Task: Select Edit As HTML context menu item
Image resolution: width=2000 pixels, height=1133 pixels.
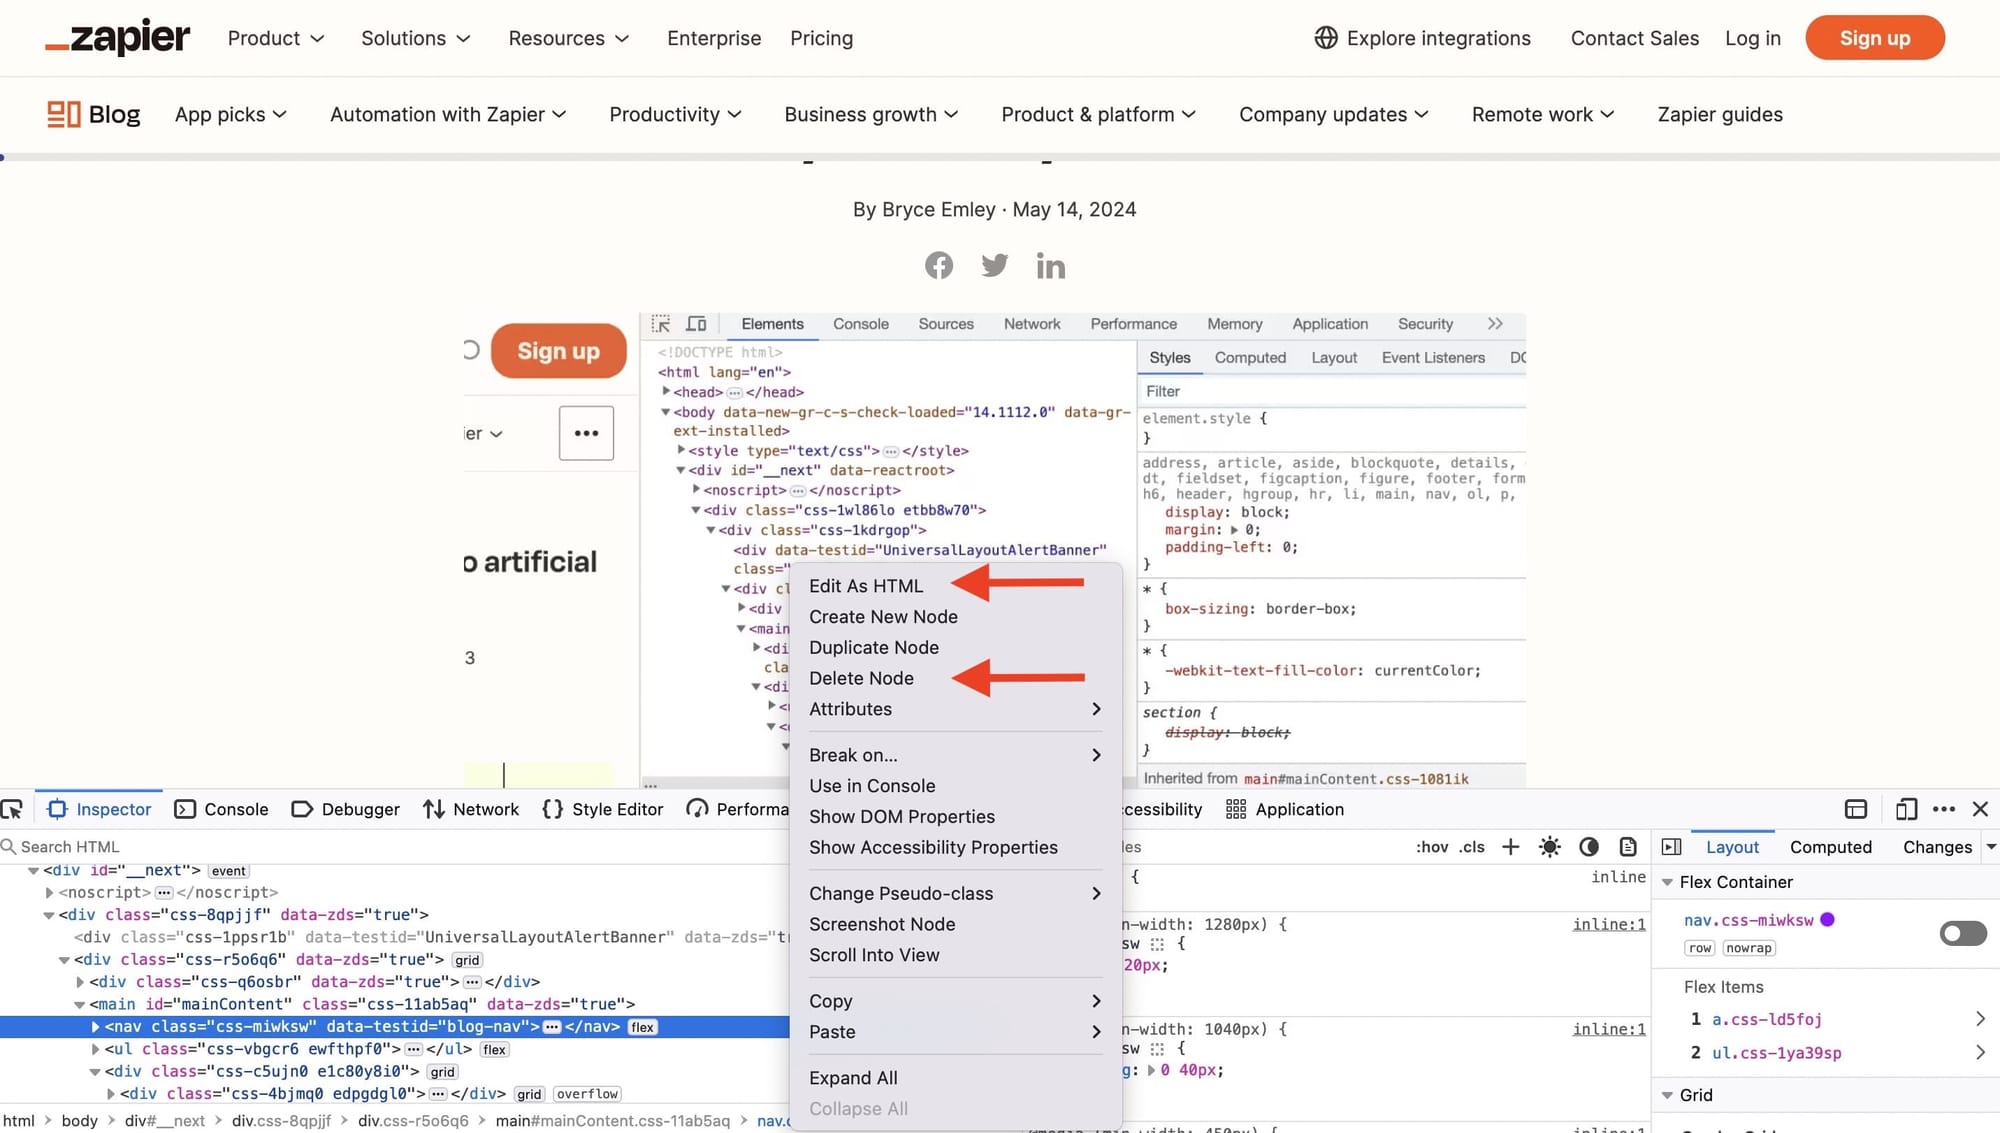Action: coord(865,584)
